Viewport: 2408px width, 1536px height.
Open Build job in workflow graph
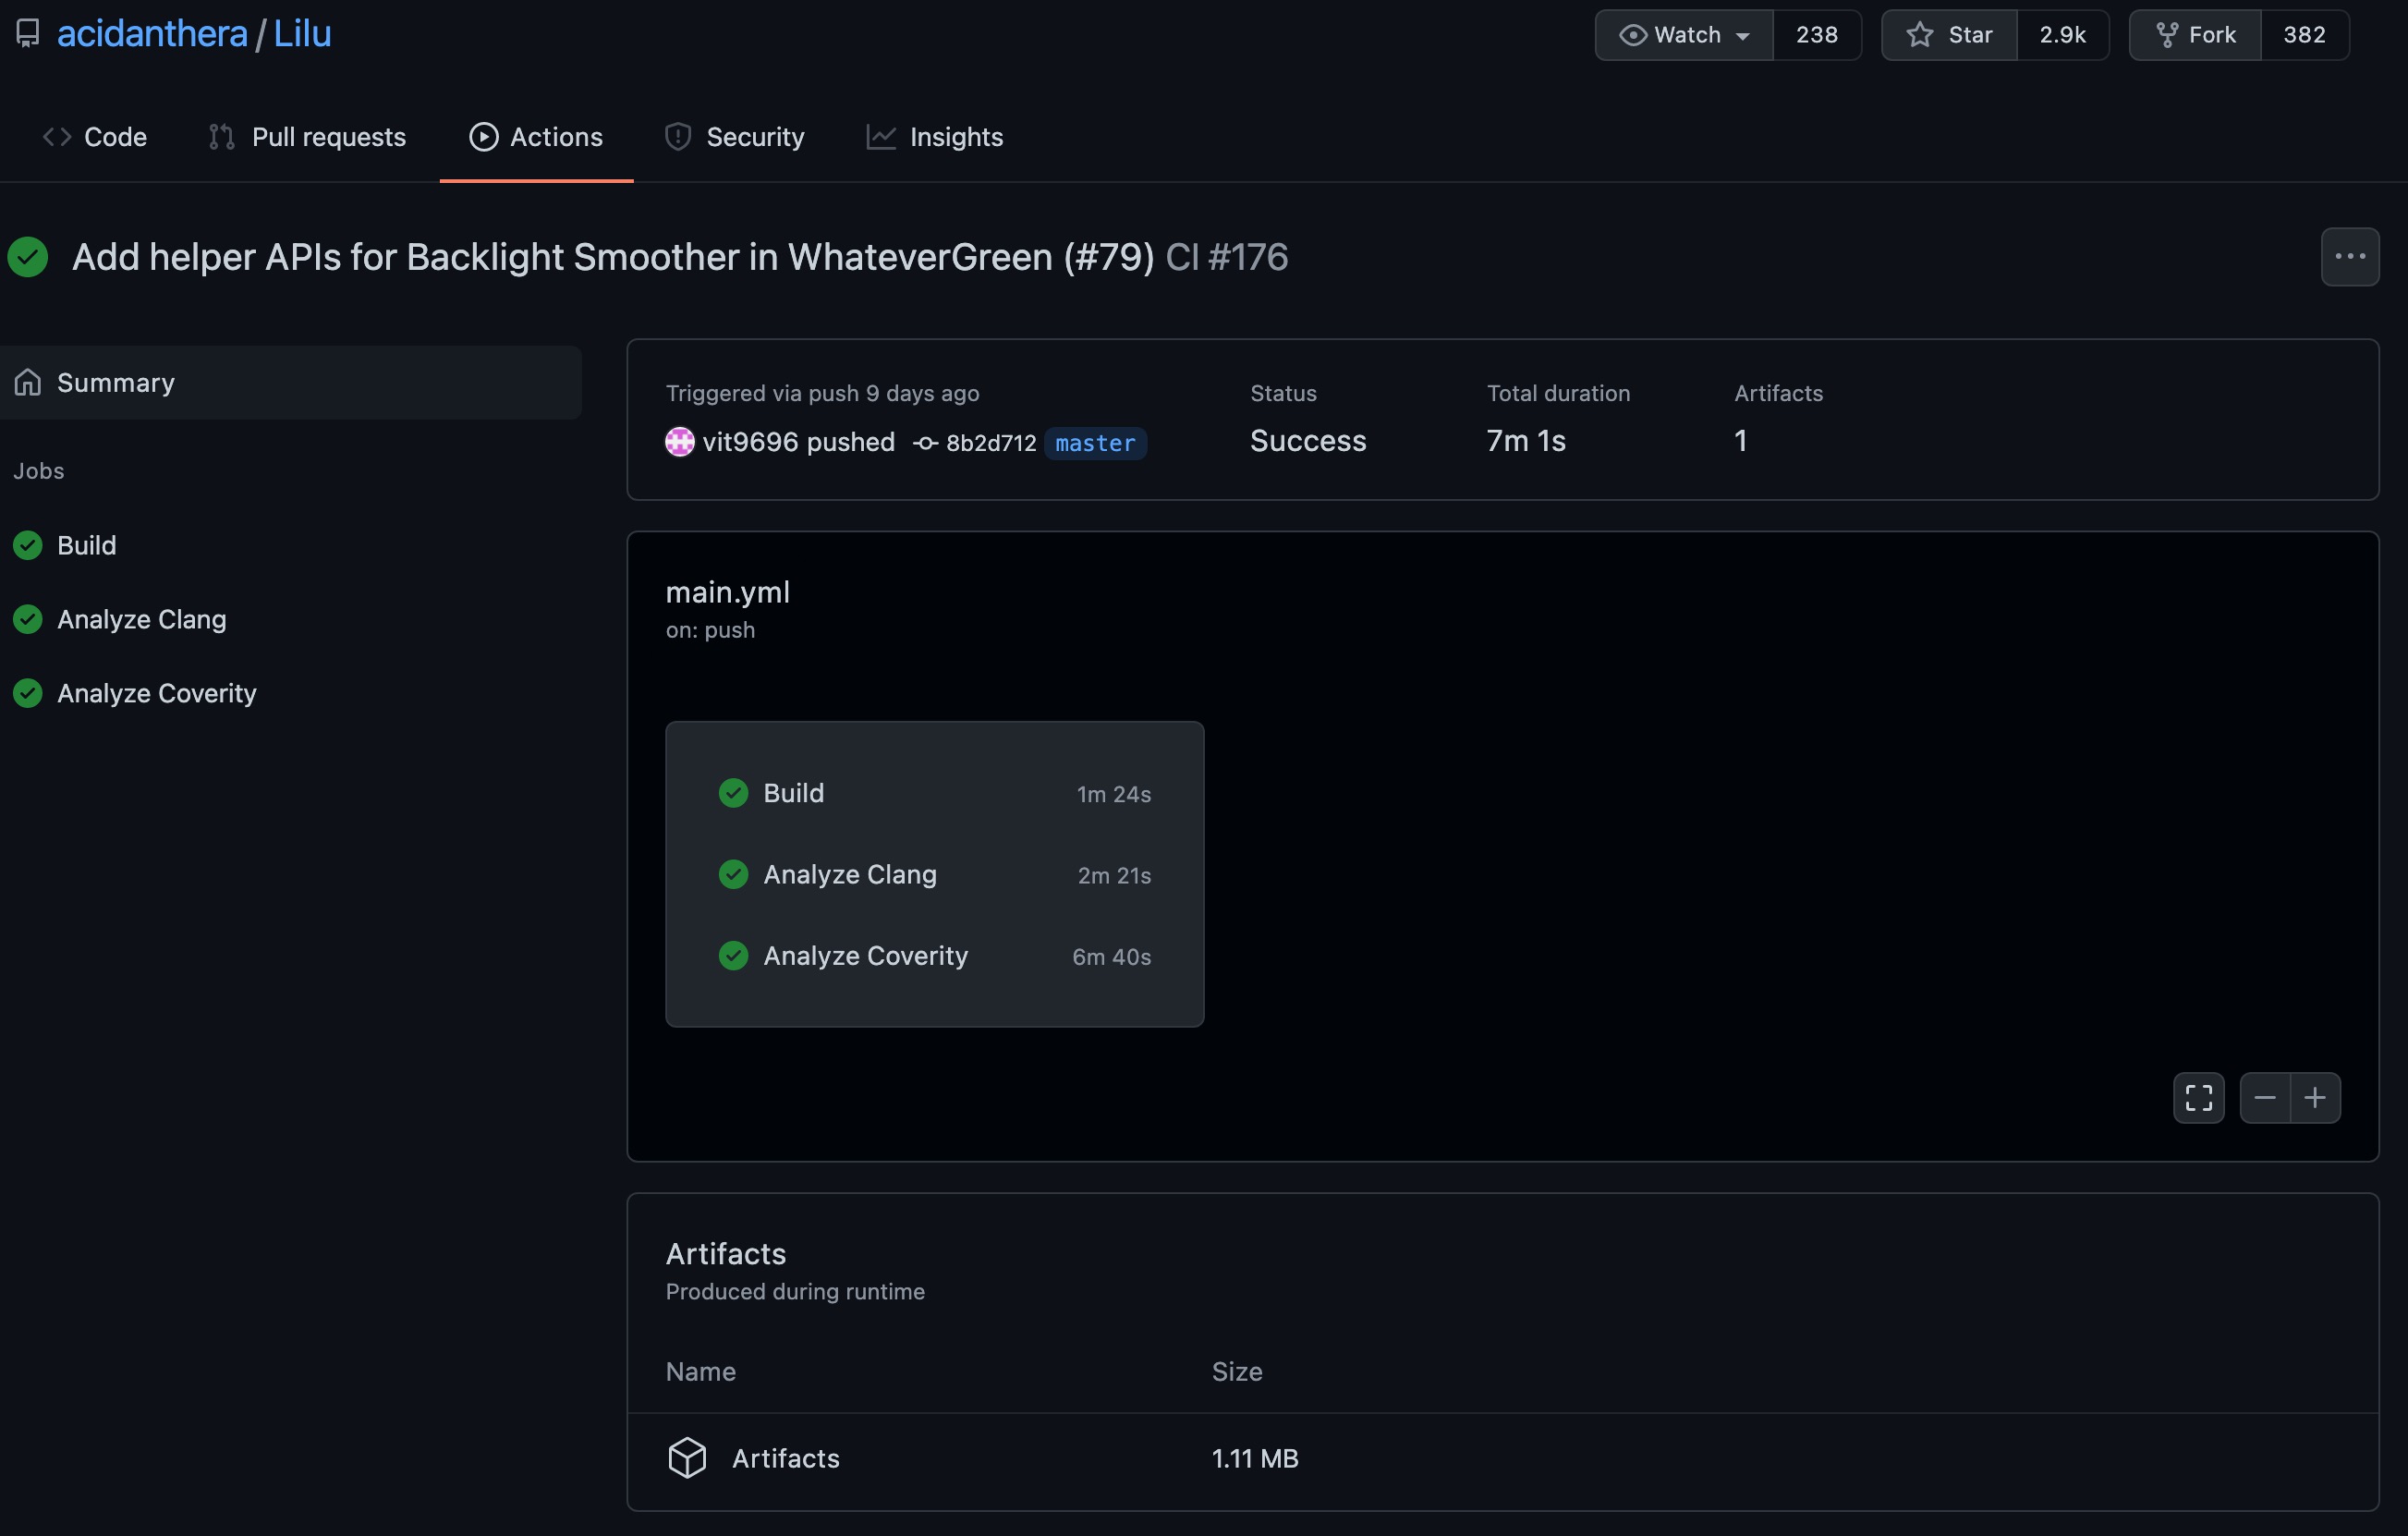pos(793,793)
